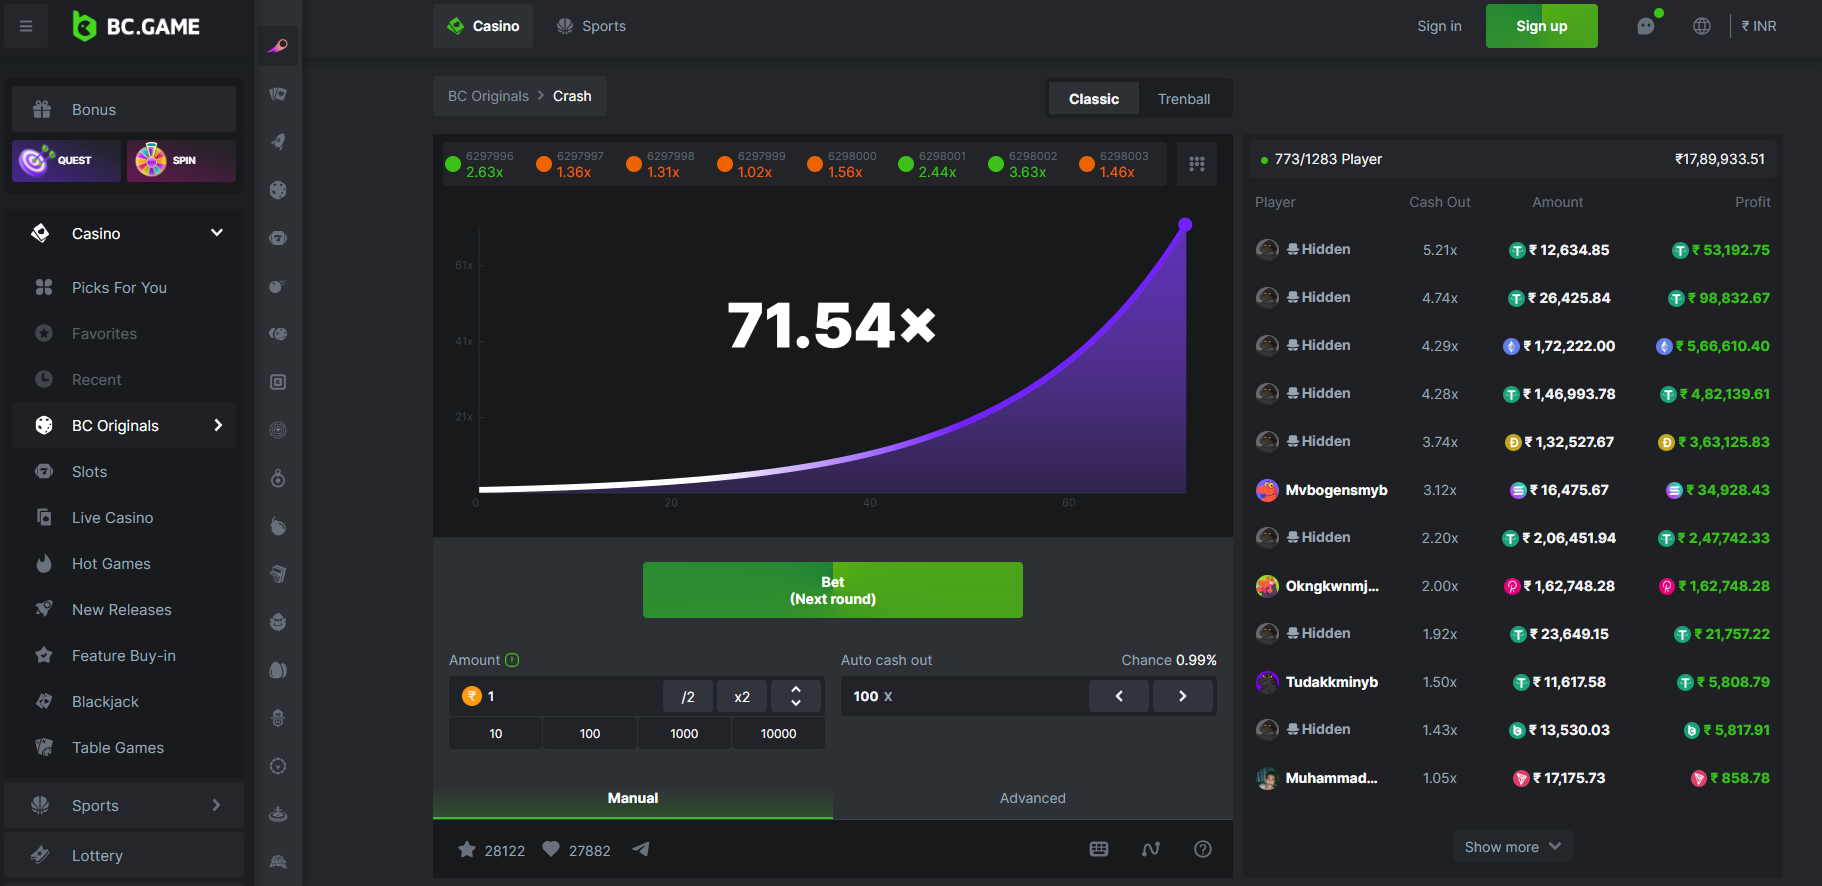Halve the bet amount with /2

[x=688, y=696]
